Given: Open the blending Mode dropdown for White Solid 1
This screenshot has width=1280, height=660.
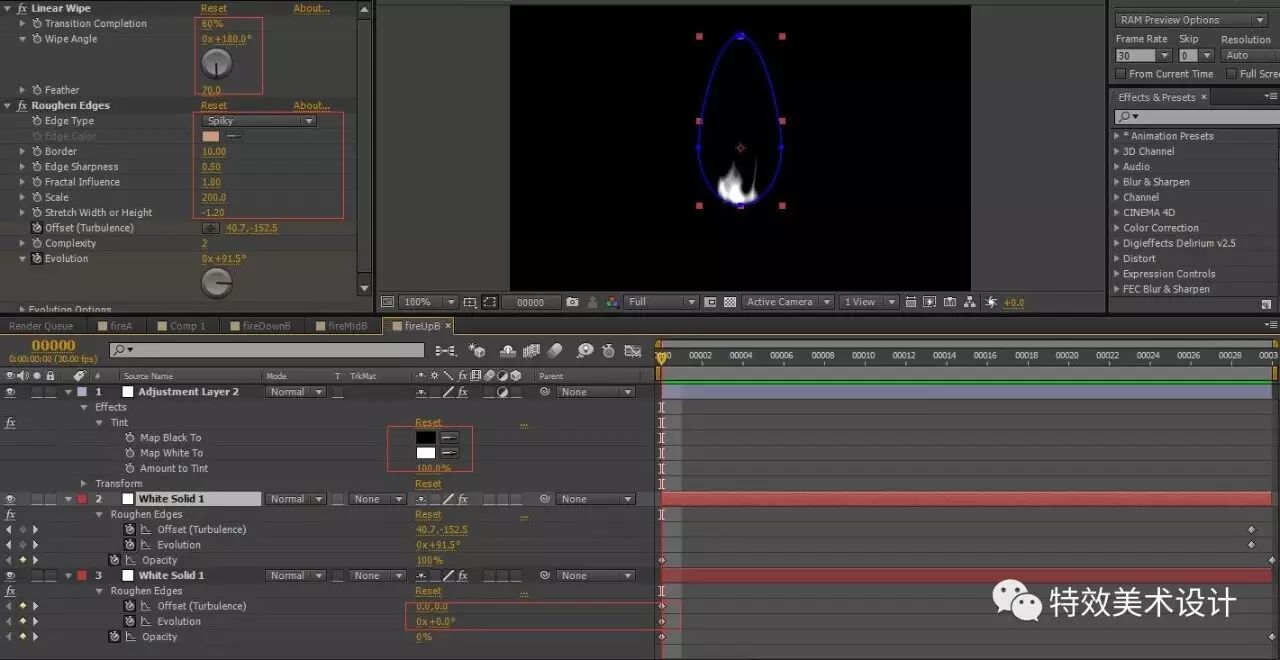Looking at the screenshot, I should coord(294,498).
